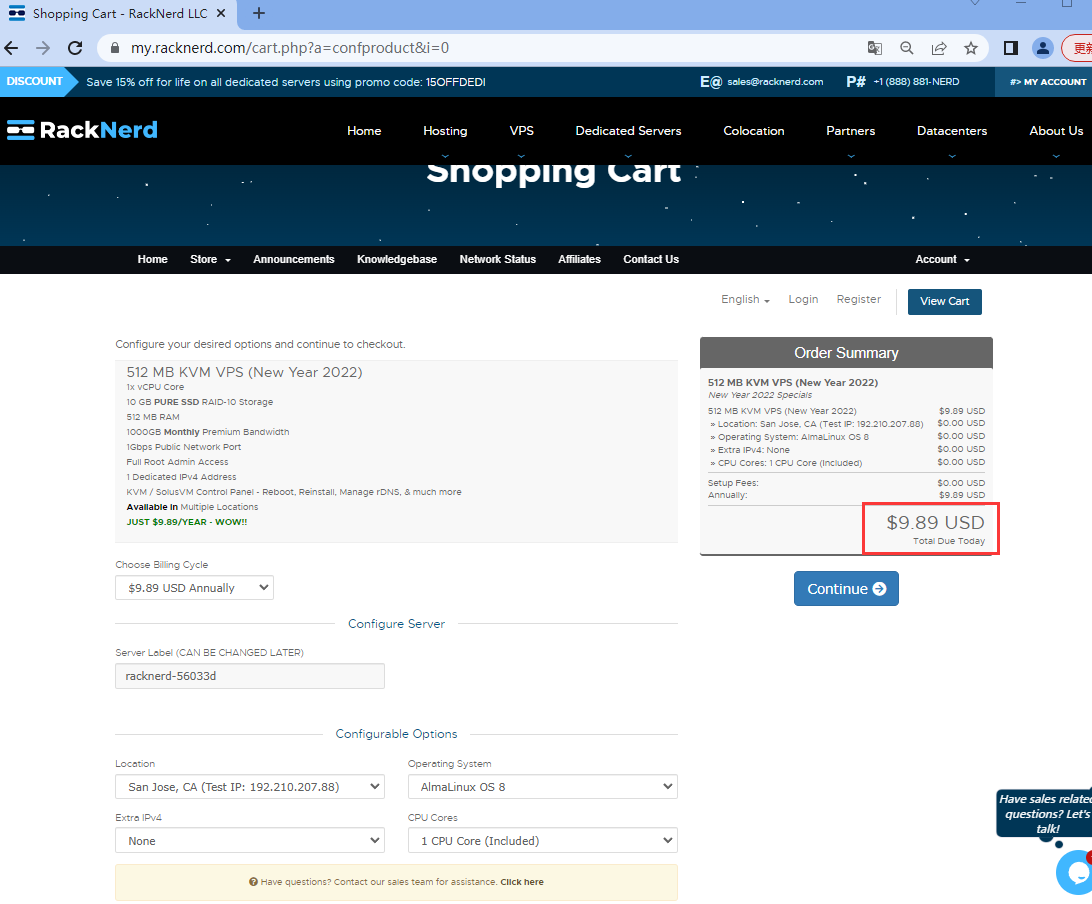The image size is (1092, 904).
Task: Close the Shopping Cart tab
Action: [x=221, y=13]
